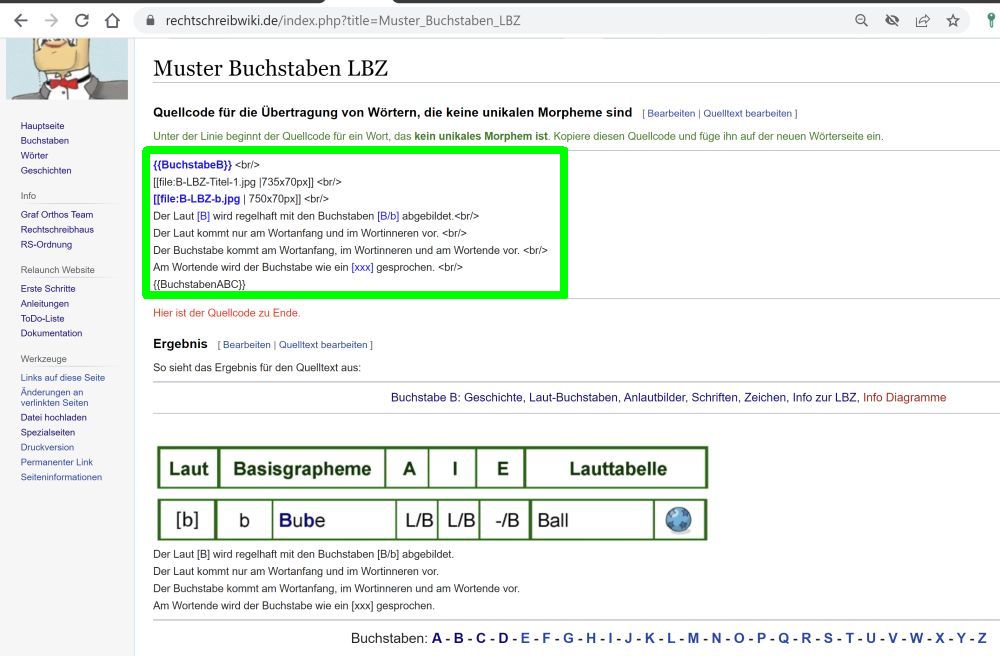Open Hauptseite in the sidebar
1000x656 pixels.
(42, 126)
